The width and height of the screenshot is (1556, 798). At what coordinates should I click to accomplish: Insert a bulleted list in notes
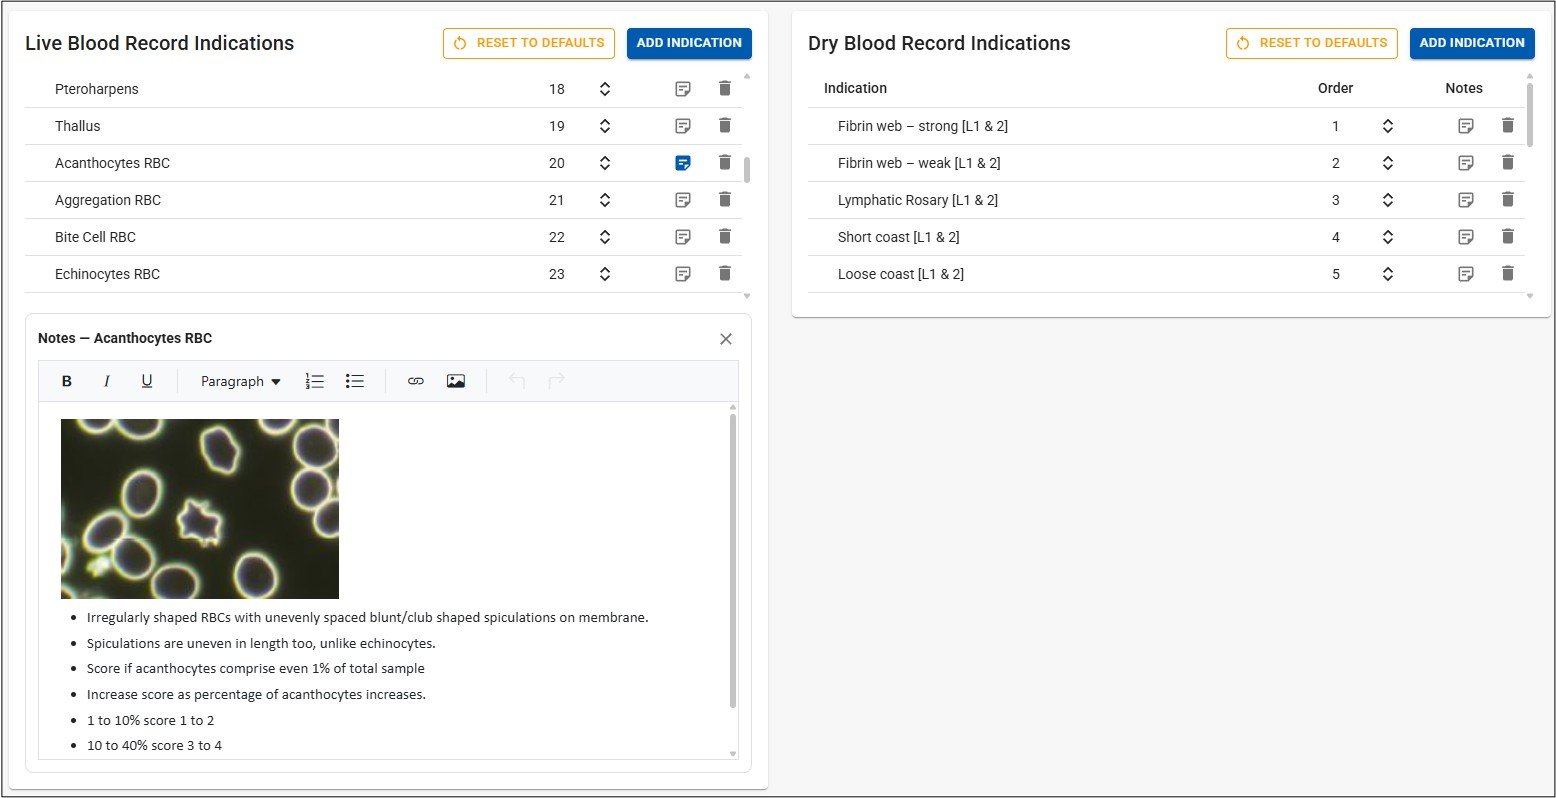click(355, 381)
